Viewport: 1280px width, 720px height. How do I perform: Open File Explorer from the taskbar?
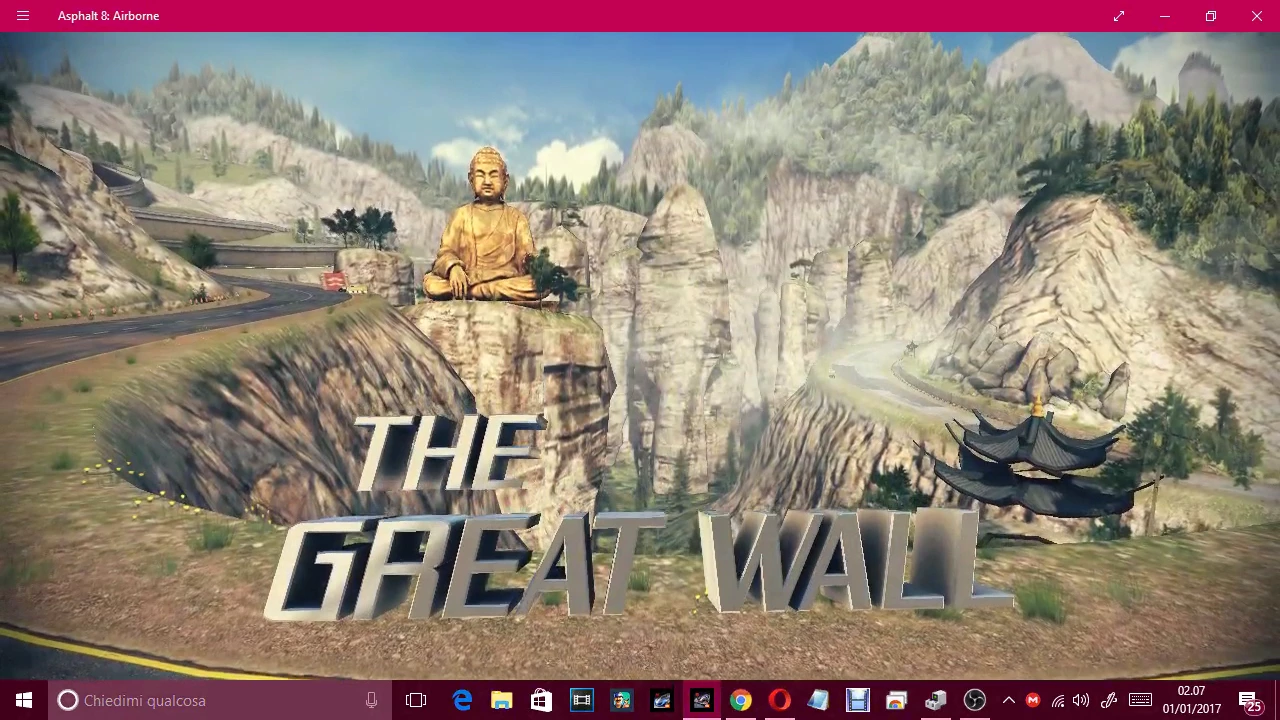coord(502,701)
